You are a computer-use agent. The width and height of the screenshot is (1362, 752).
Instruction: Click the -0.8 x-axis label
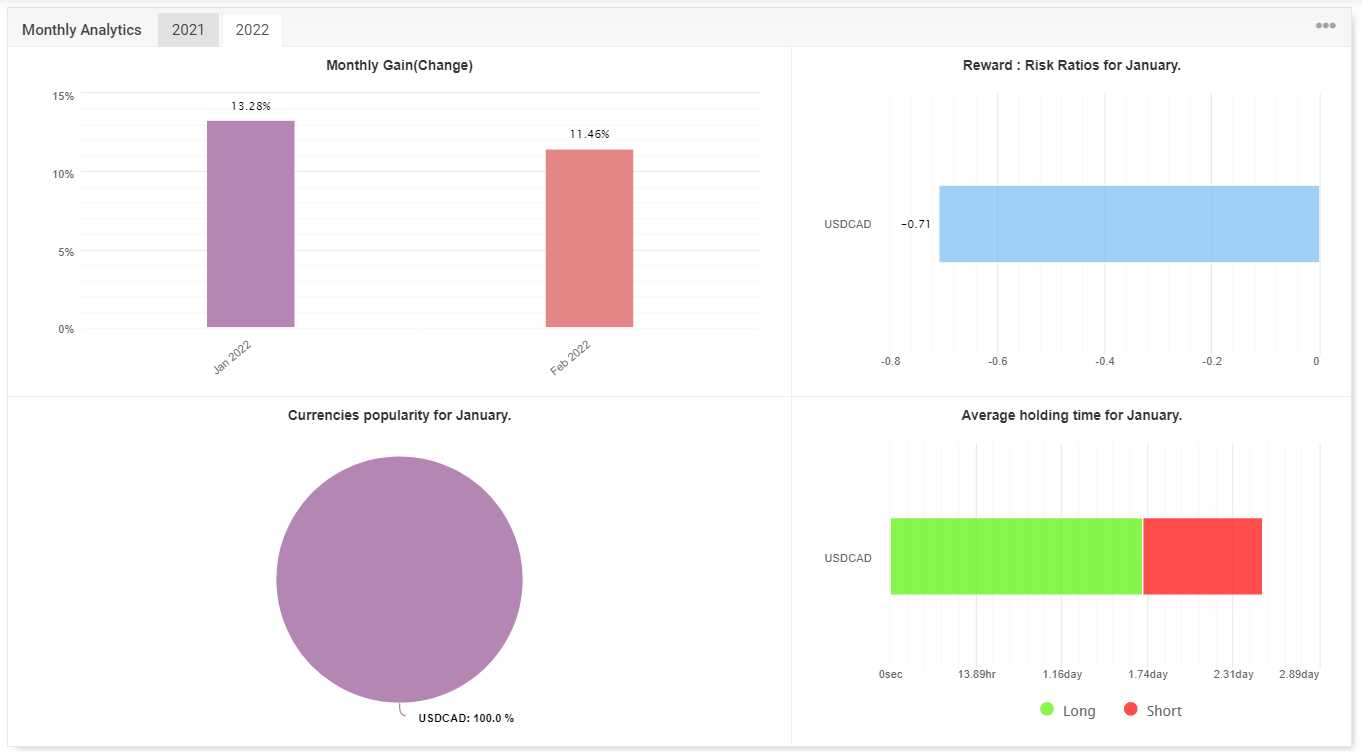tap(890, 362)
